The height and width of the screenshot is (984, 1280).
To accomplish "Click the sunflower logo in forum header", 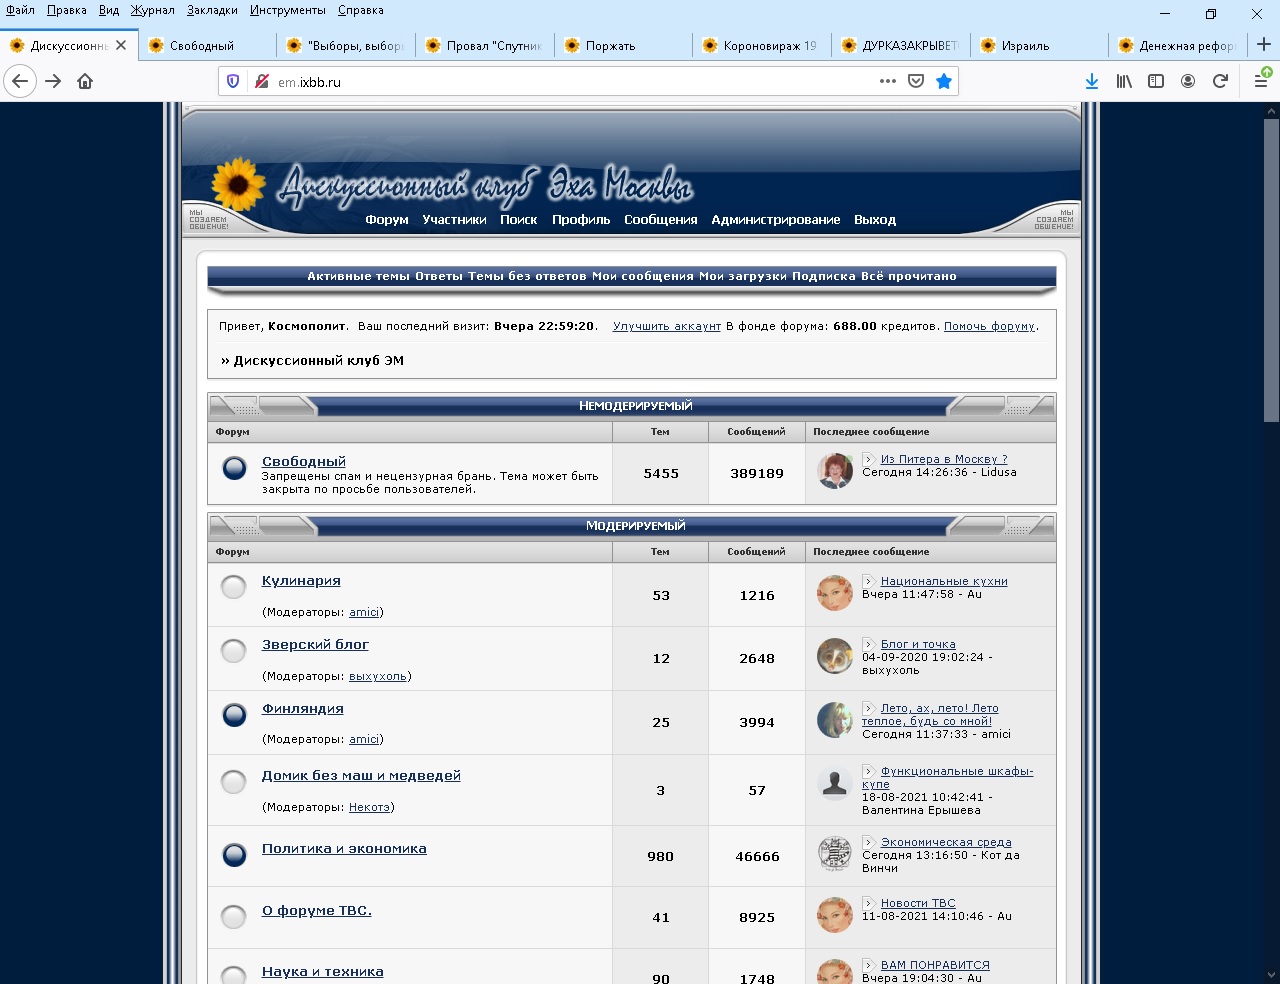I will pos(238,184).
